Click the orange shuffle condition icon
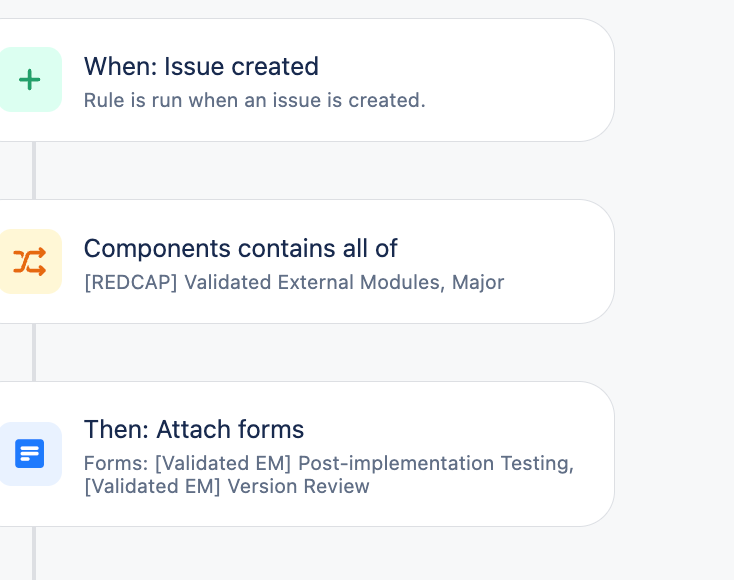Viewport: 734px width, 580px height. tap(30, 262)
